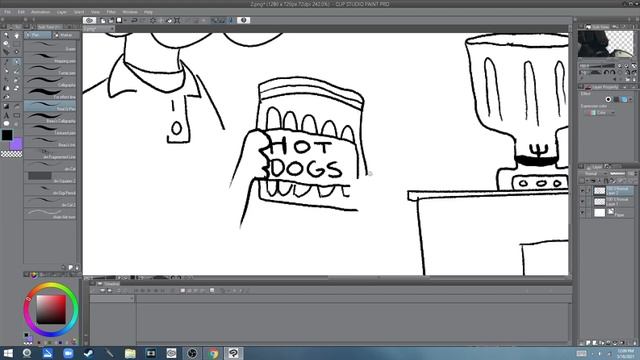This screenshot has width=640, height=360.
Task: Select the purple sub color swatch
Action: point(16,144)
